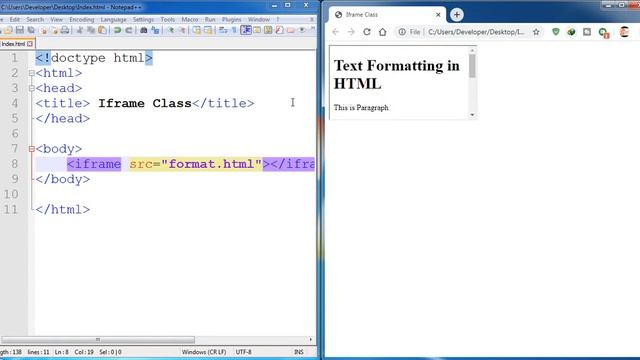Click the Zoom Out icon in Notepad++ toolbar
640x360 pixels.
coord(182,30)
